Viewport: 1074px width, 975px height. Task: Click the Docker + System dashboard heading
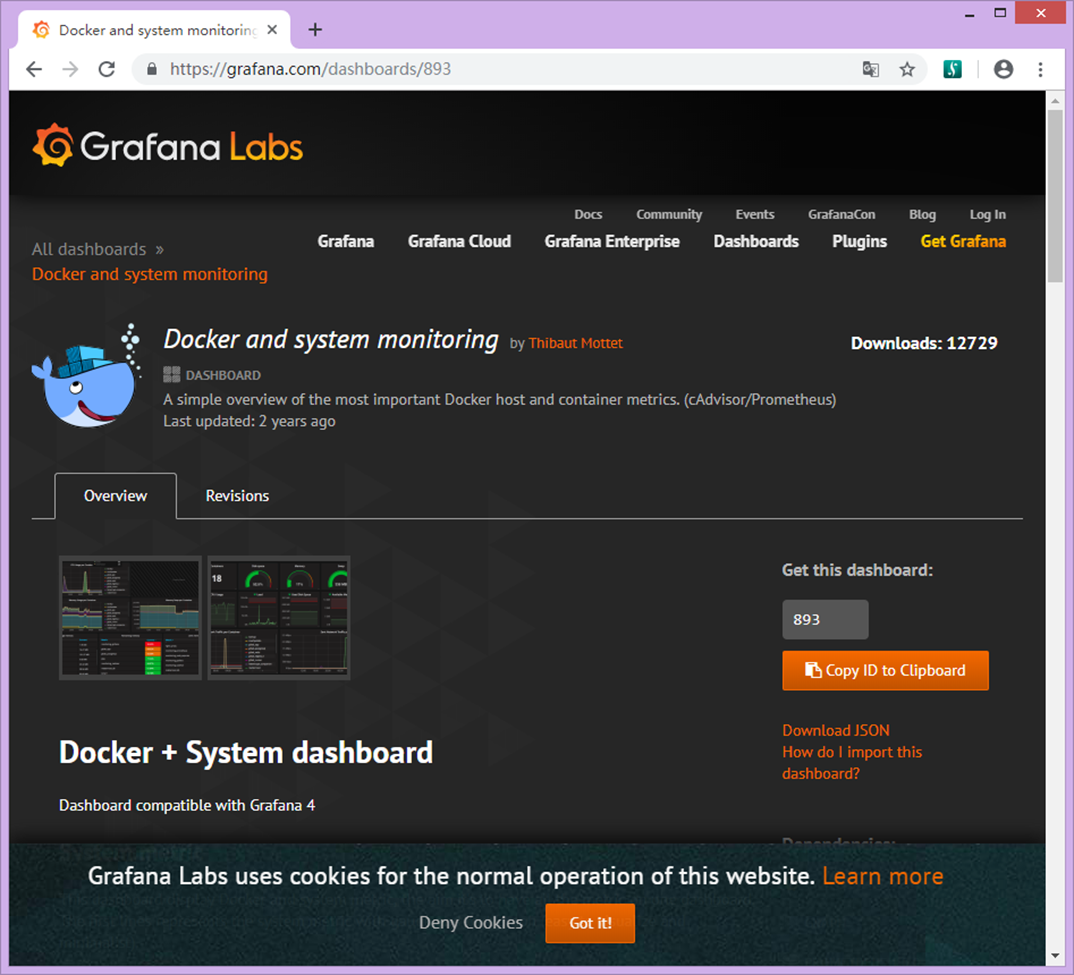click(246, 752)
